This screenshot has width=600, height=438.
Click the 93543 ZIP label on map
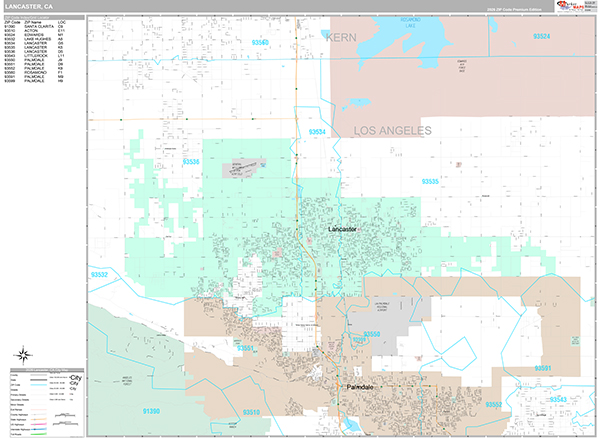pos(558,399)
